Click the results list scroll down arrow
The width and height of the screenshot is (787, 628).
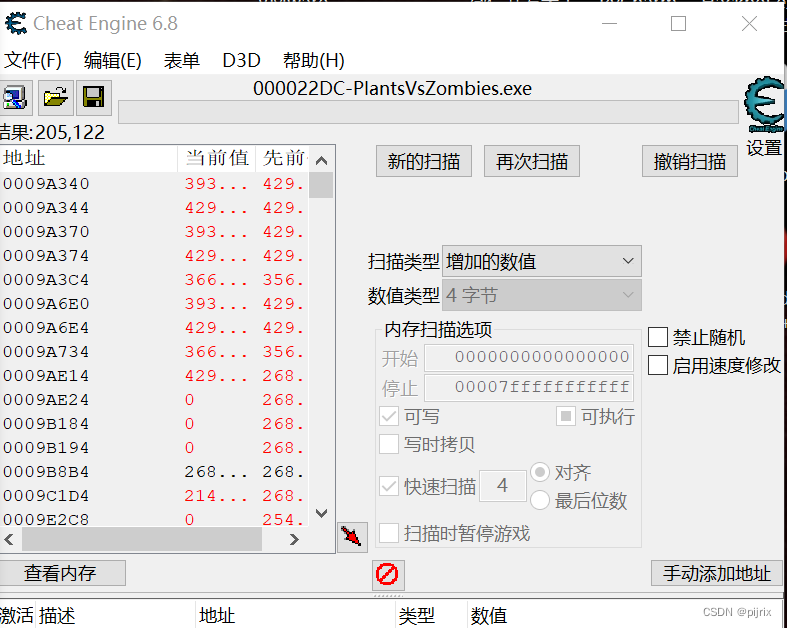[321, 513]
